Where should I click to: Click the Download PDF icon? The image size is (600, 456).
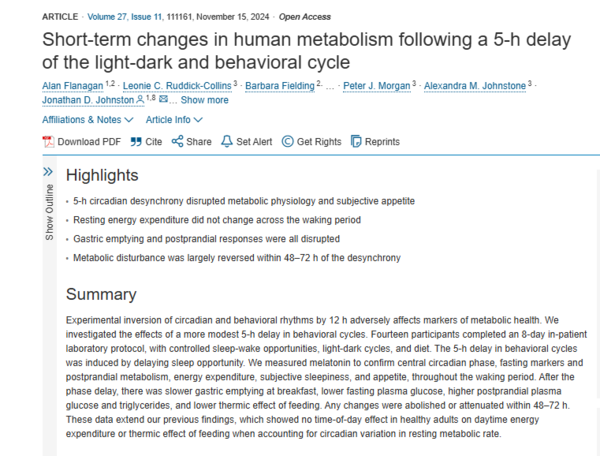click(x=49, y=142)
